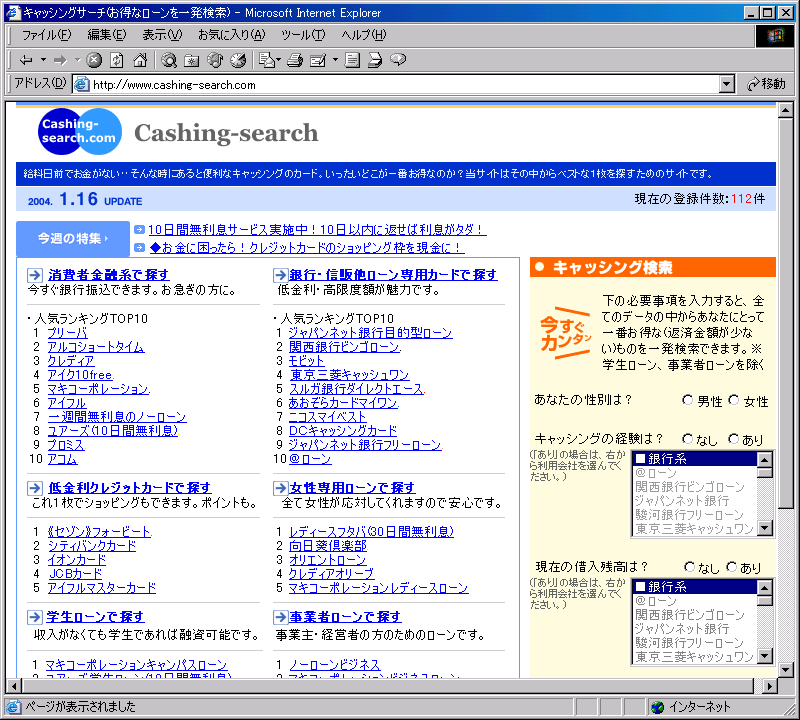Viewport: 800px width, 720px height.
Task: Click the Edit page toolbar icon
Action: (318, 60)
